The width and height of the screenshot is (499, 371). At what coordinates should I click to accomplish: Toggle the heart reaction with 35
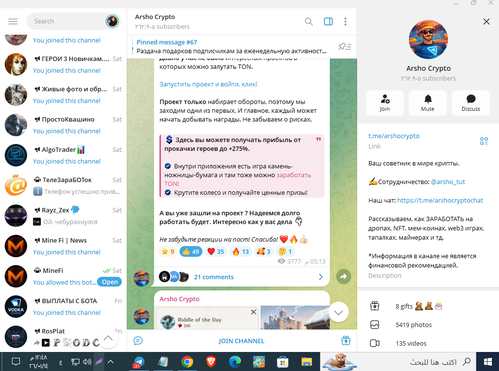[215, 252]
